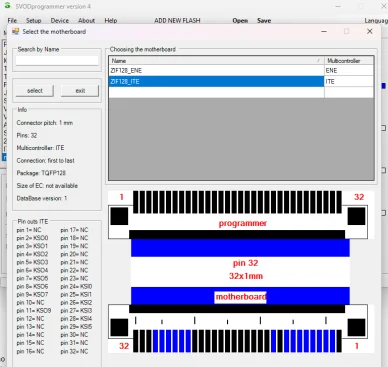The height and width of the screenshot is (367, 388).
Task: Click the programmer connector diagram
Action: pos(238,214)
